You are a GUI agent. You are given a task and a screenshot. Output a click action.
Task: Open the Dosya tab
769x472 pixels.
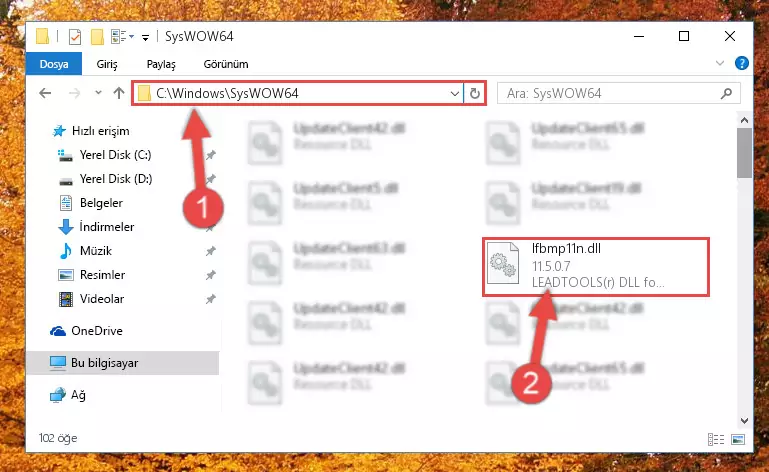pyautogui.click(x=54, y=64)
